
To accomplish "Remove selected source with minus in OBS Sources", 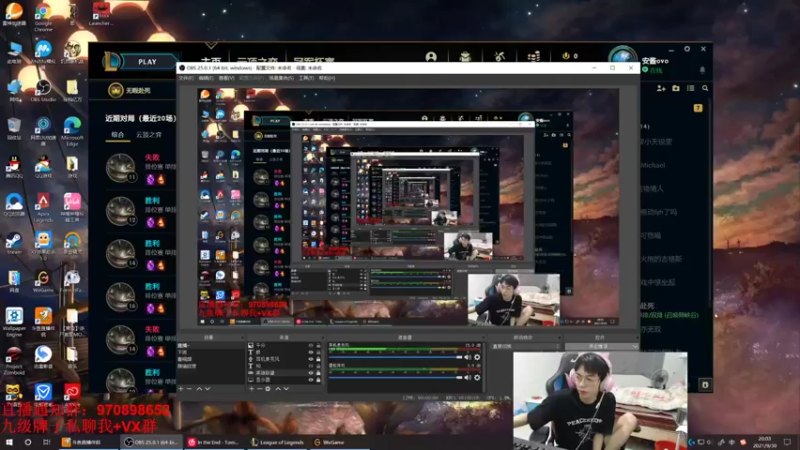I will tap(260, 389).
